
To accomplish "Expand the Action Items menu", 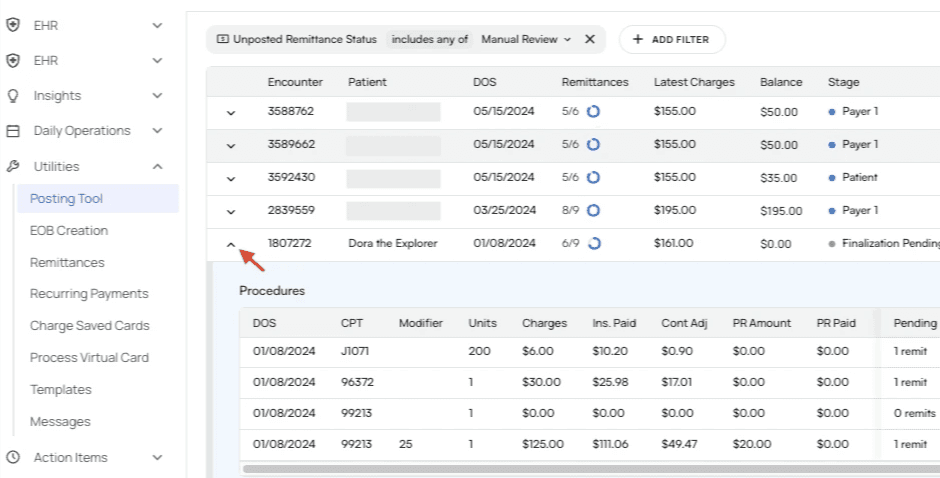I will pos(157,458).
